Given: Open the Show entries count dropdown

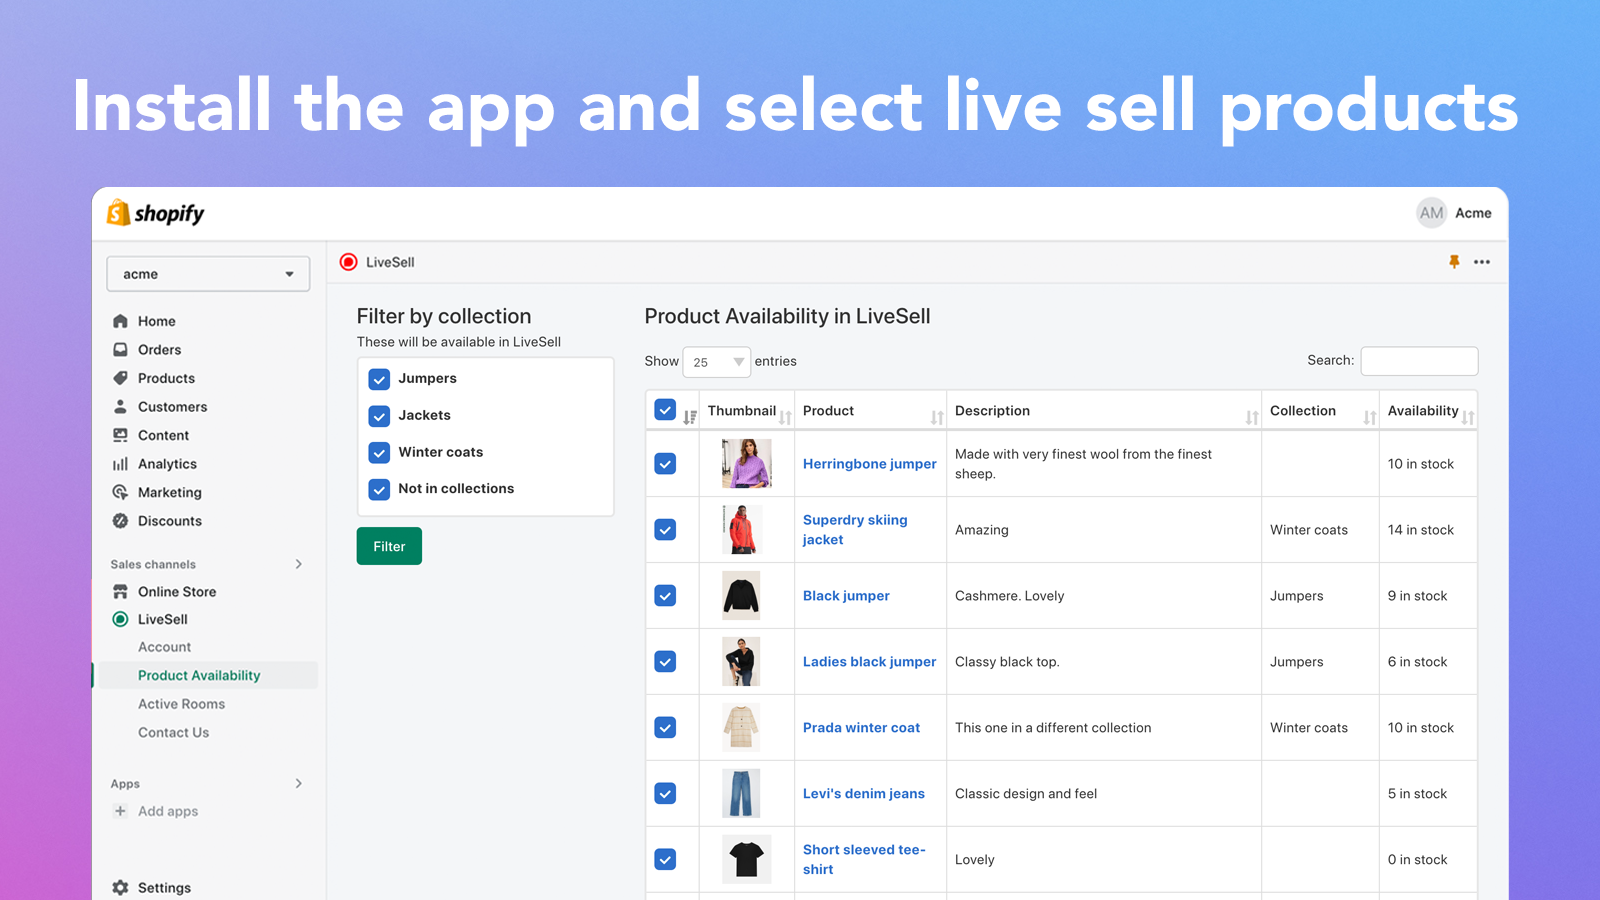Looking at the screenshot, I should click(x=716, y=362).
